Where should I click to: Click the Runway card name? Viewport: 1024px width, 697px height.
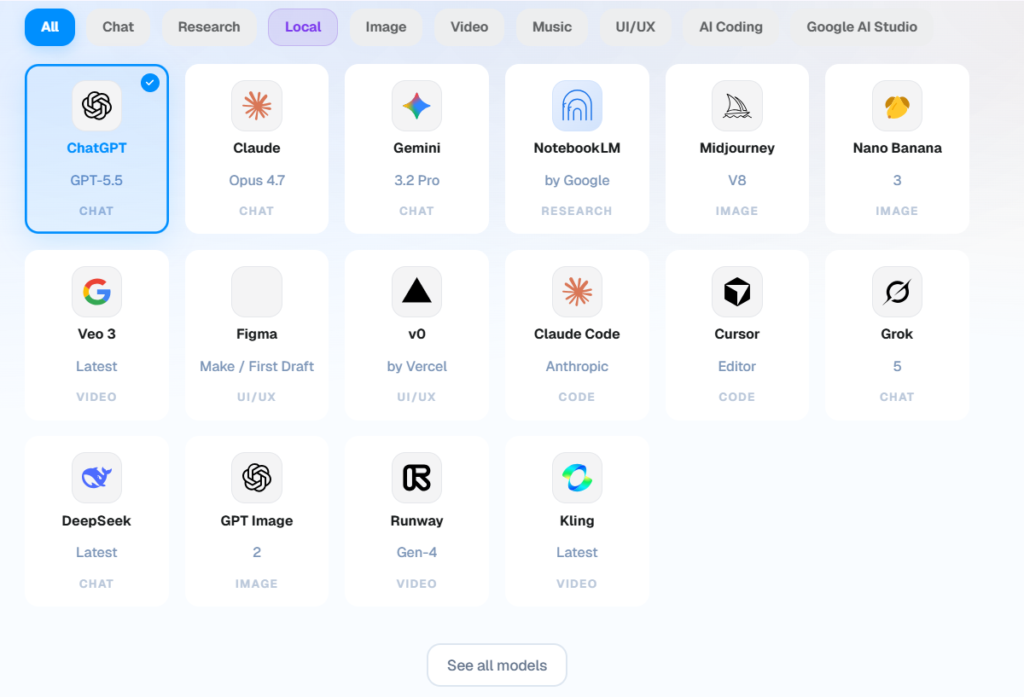pyautogui.click(x=417, y=521)
